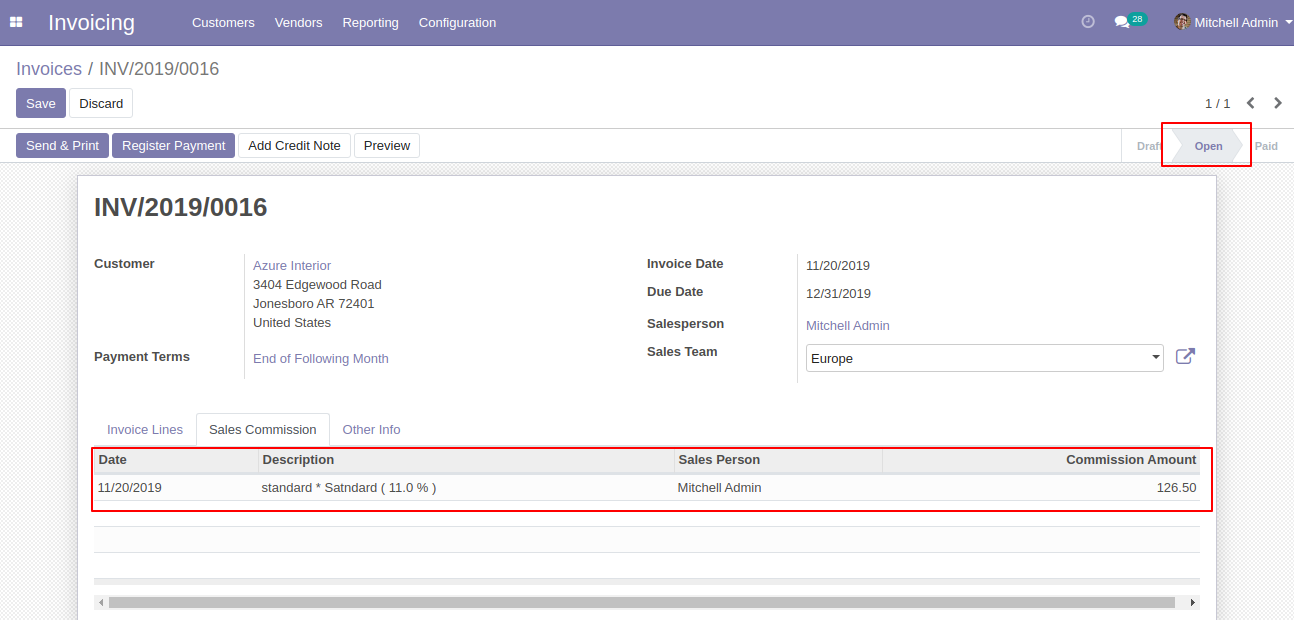Select the Sales Commission tab
This screenshot has width=1294, height=620.
coord(263,430)
